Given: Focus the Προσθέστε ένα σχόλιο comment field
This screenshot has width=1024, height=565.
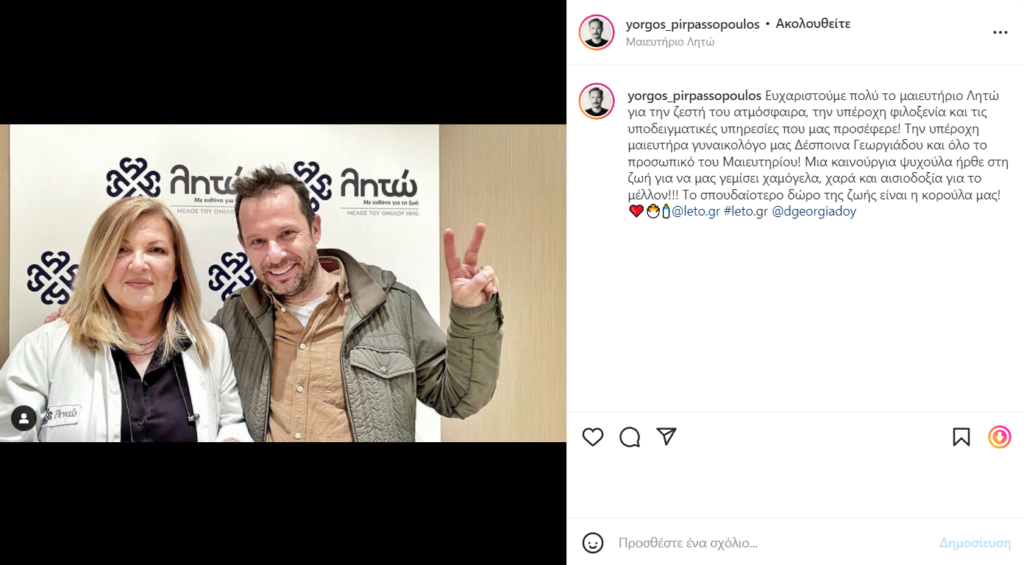Looking at the screenshot, I should 771,543.
